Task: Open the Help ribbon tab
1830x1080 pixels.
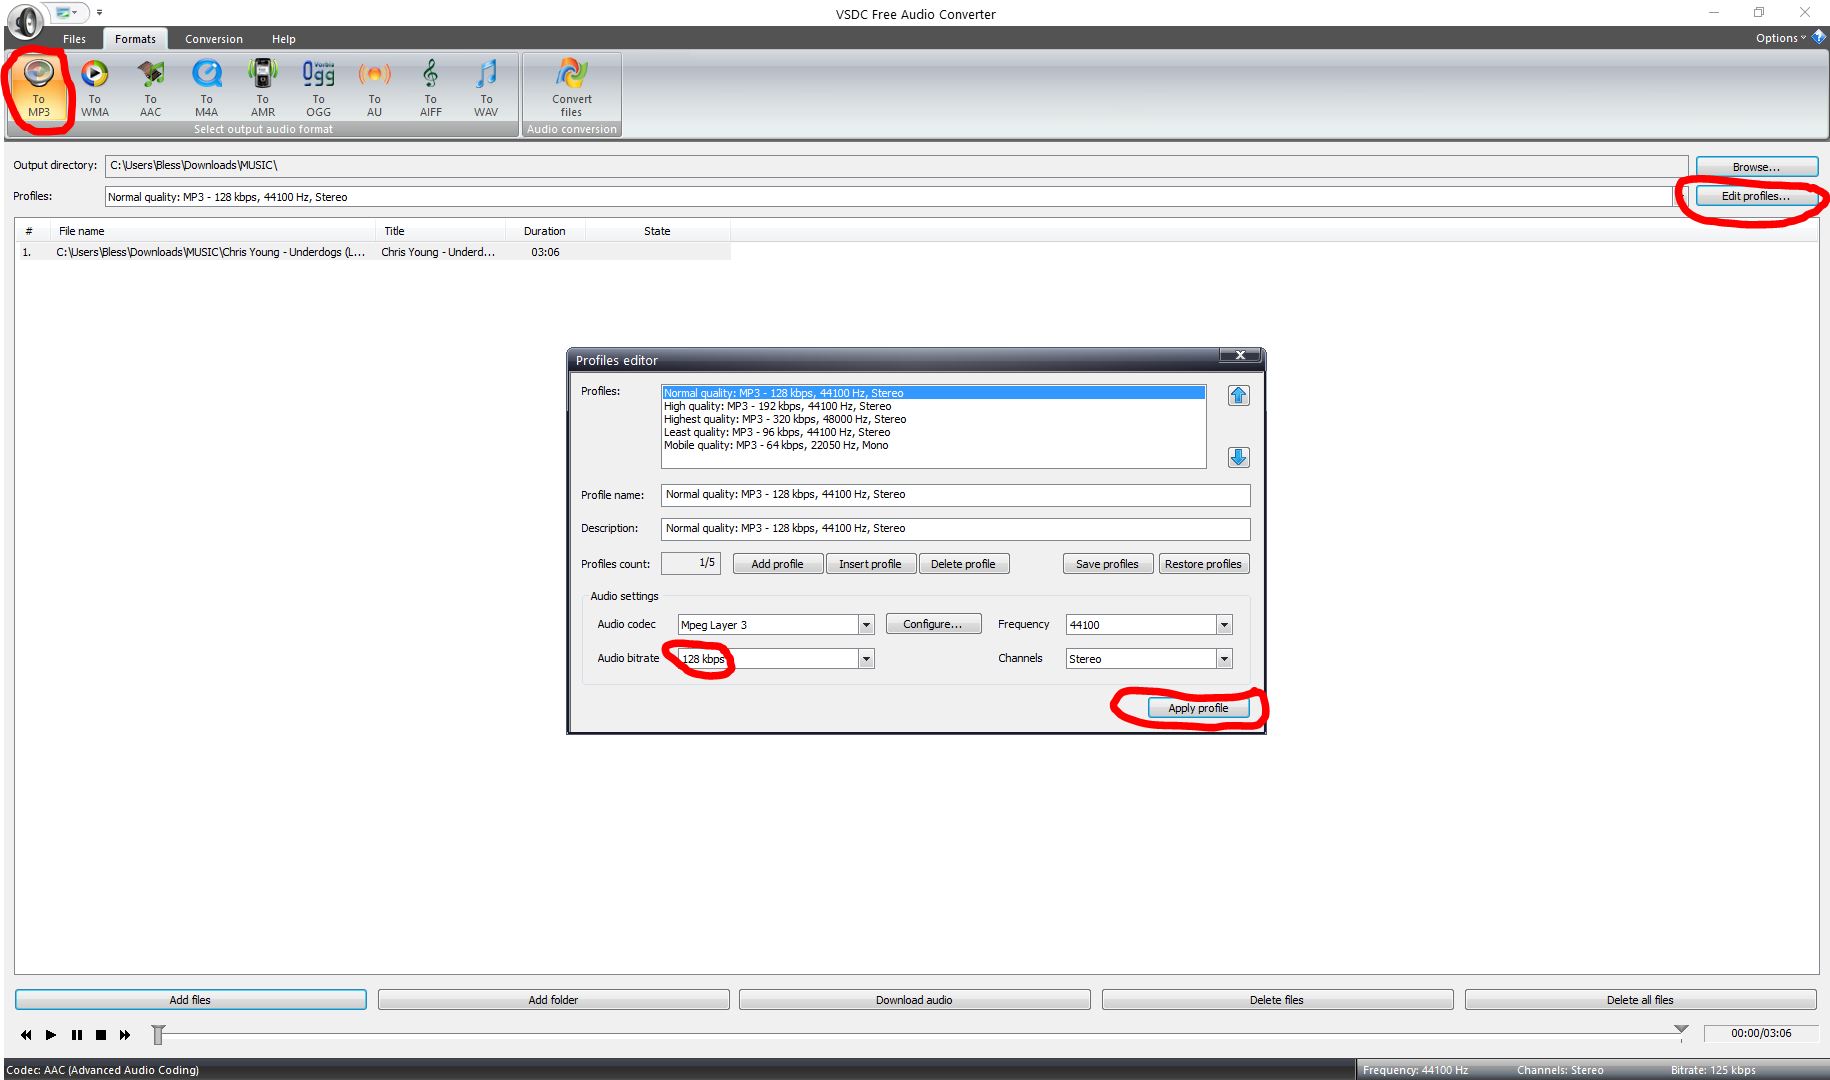Action: (x=284, y=39)
